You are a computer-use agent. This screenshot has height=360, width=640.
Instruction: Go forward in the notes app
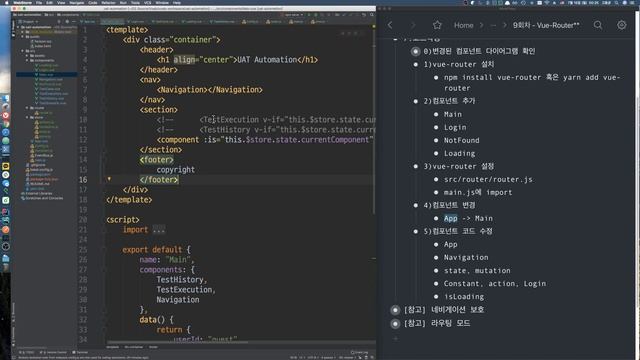click(413, 25)
